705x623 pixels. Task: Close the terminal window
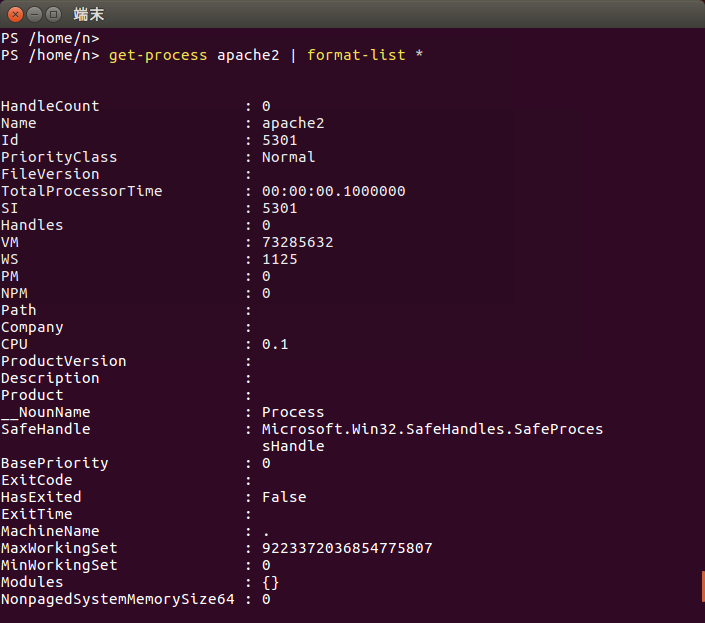(14, 14)
